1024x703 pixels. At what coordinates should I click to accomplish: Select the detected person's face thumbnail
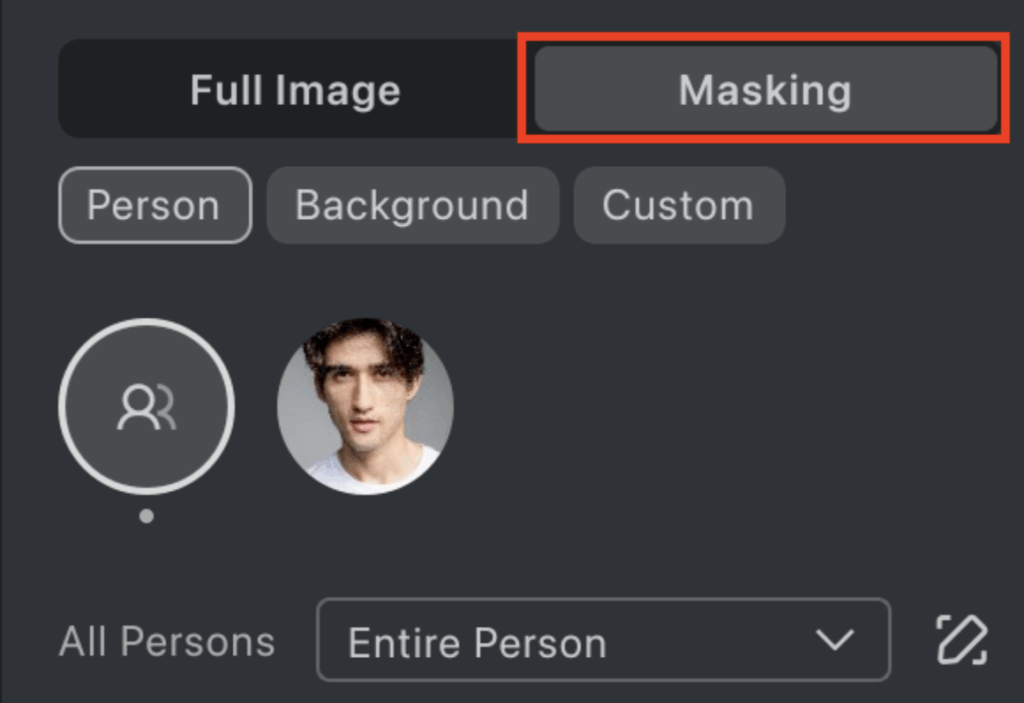pos(367,407)
